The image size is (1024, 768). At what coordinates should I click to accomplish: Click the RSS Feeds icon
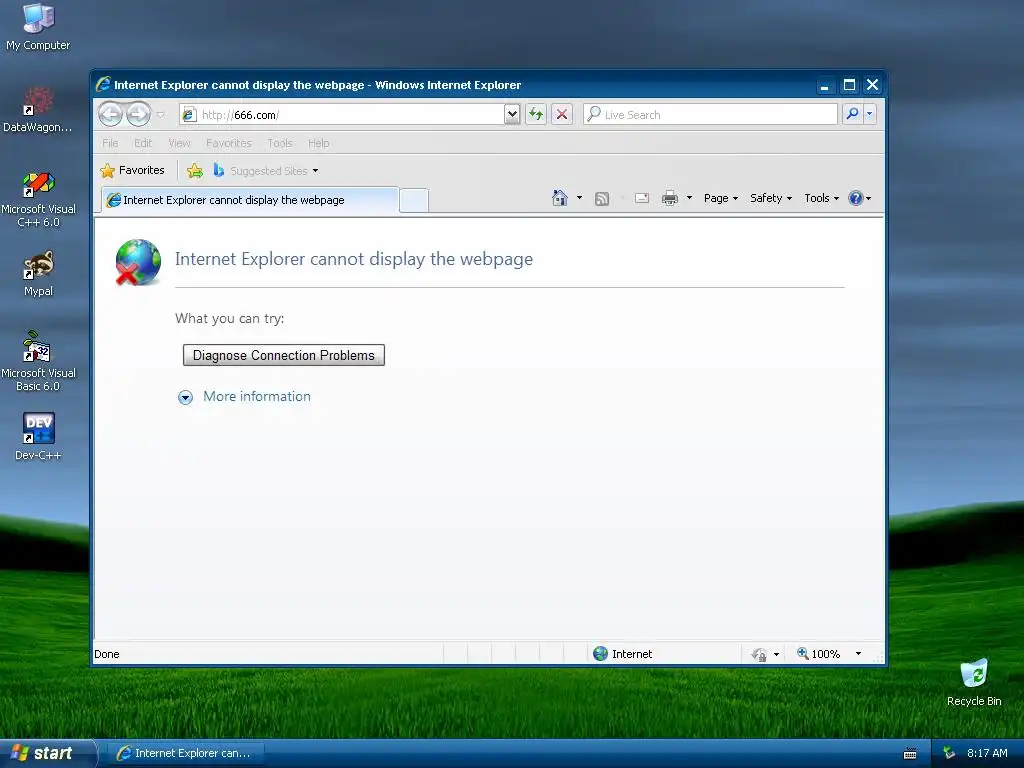click(601, 199)
